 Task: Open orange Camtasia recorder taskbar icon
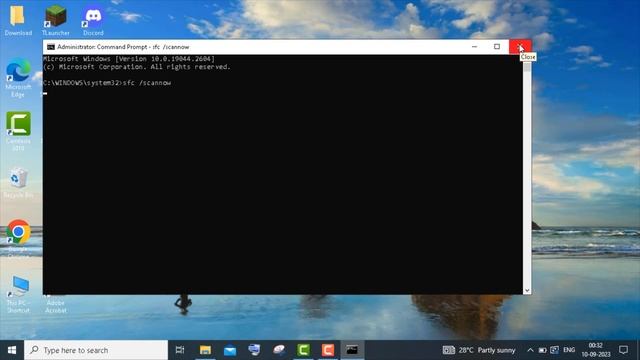point(328,350)
